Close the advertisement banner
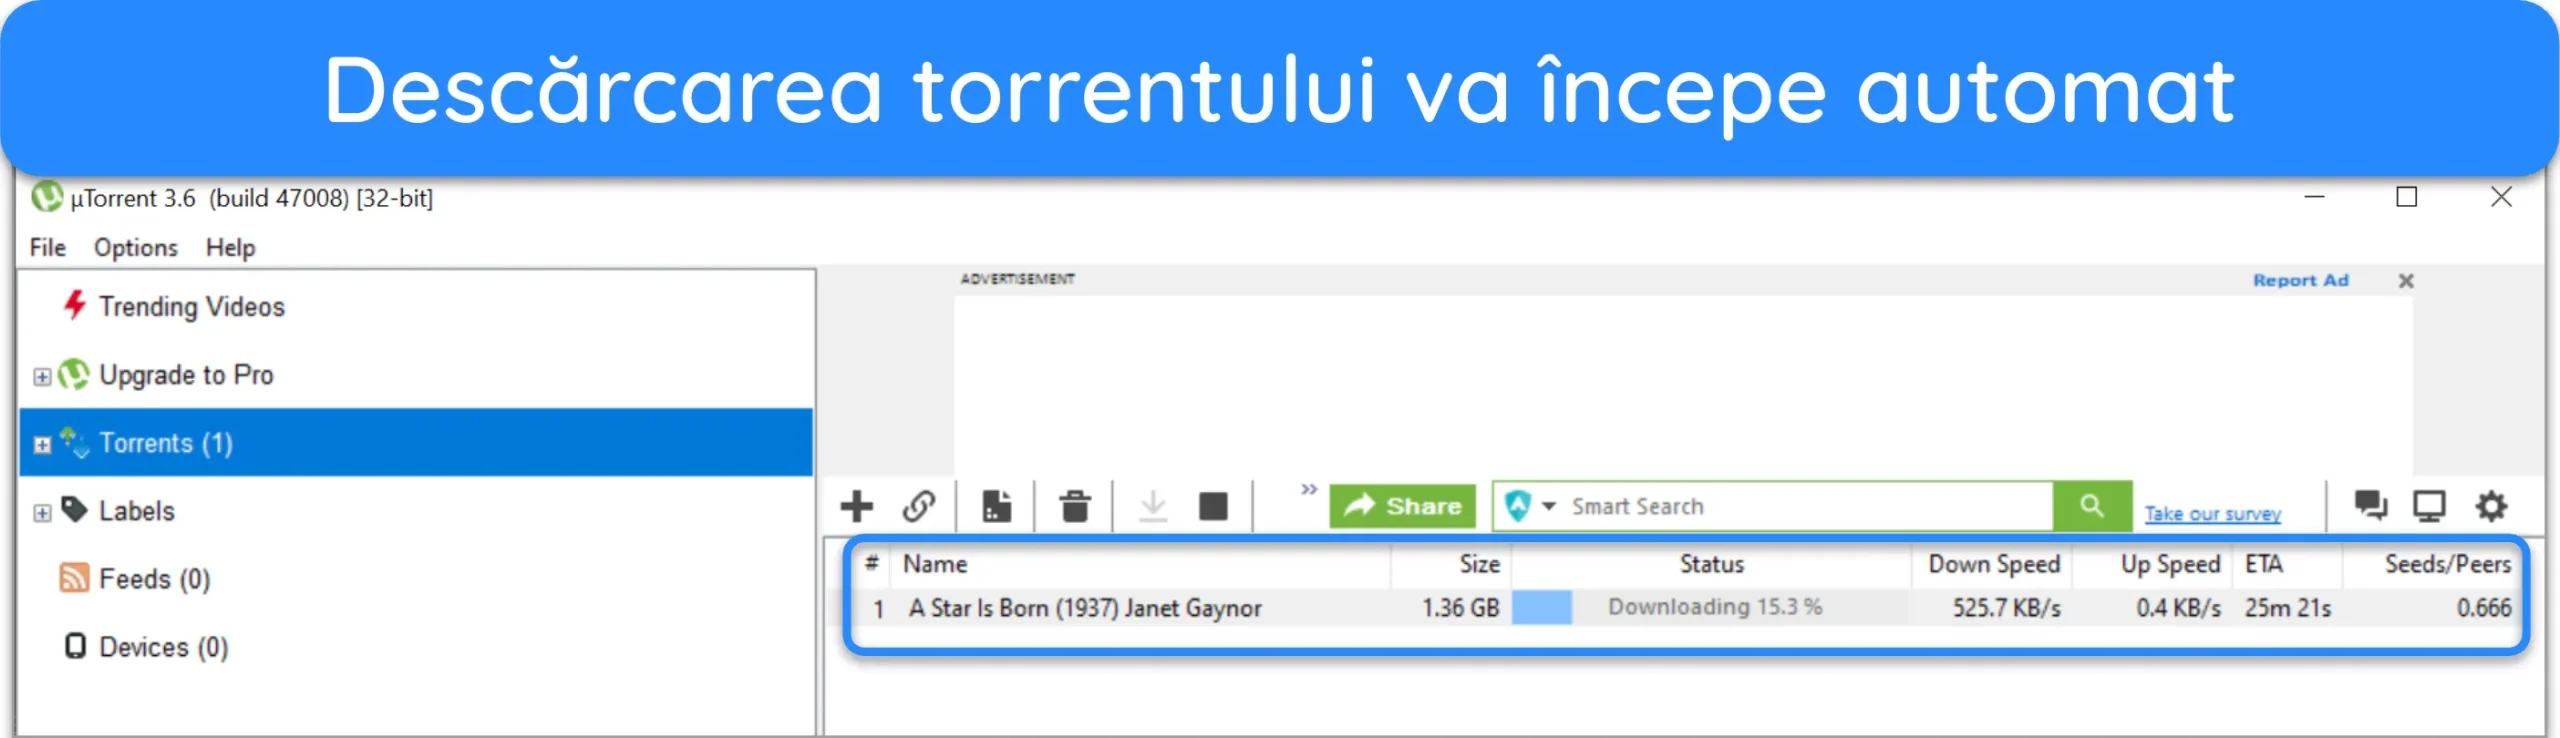Image resolution: width=2560 pixels, height=738 pixels. point(2406,281)
